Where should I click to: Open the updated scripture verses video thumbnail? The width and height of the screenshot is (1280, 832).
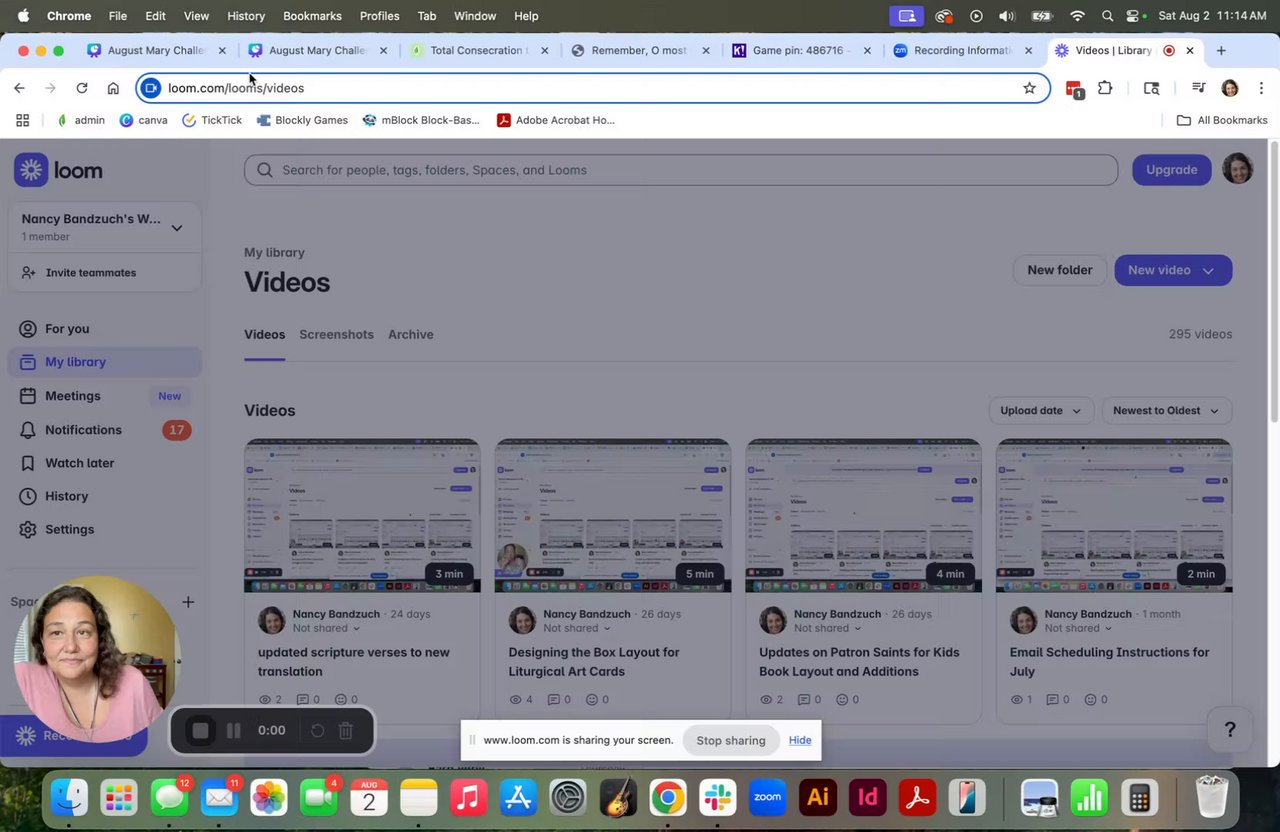click(362, 516)
